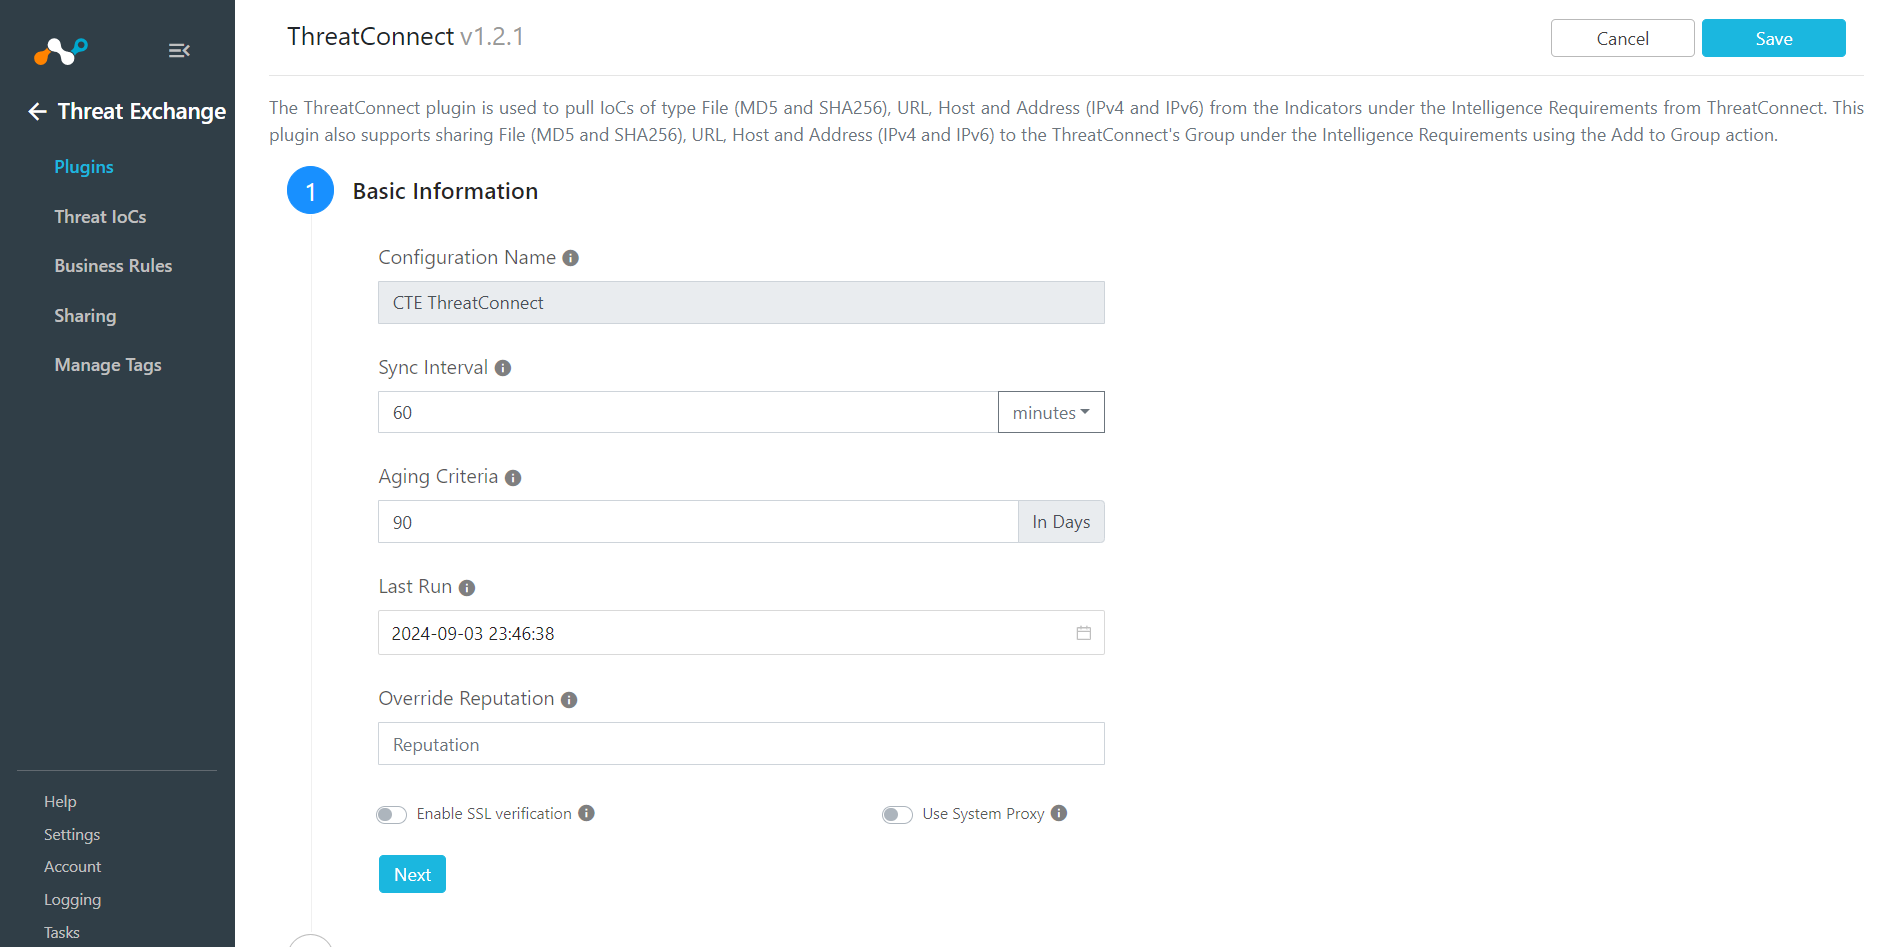
Task: Click the back arrow beside Threat Exchange
Action: pyautogui.click(x=38, y=111)
